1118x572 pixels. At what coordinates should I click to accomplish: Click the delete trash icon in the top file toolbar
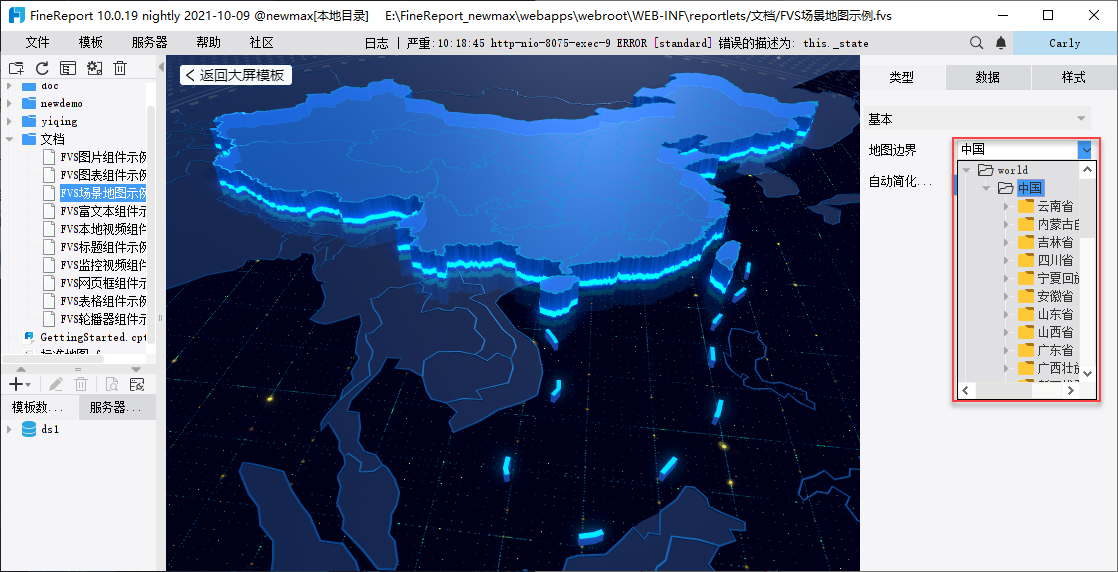coord(120,68)
